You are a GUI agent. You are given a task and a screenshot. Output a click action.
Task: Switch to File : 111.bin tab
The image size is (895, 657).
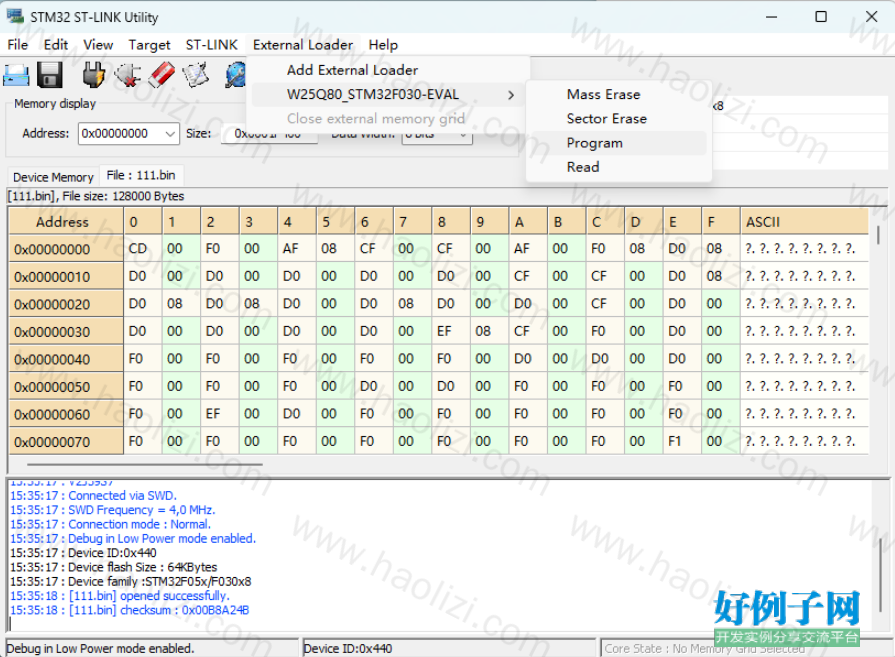[141, 175]
